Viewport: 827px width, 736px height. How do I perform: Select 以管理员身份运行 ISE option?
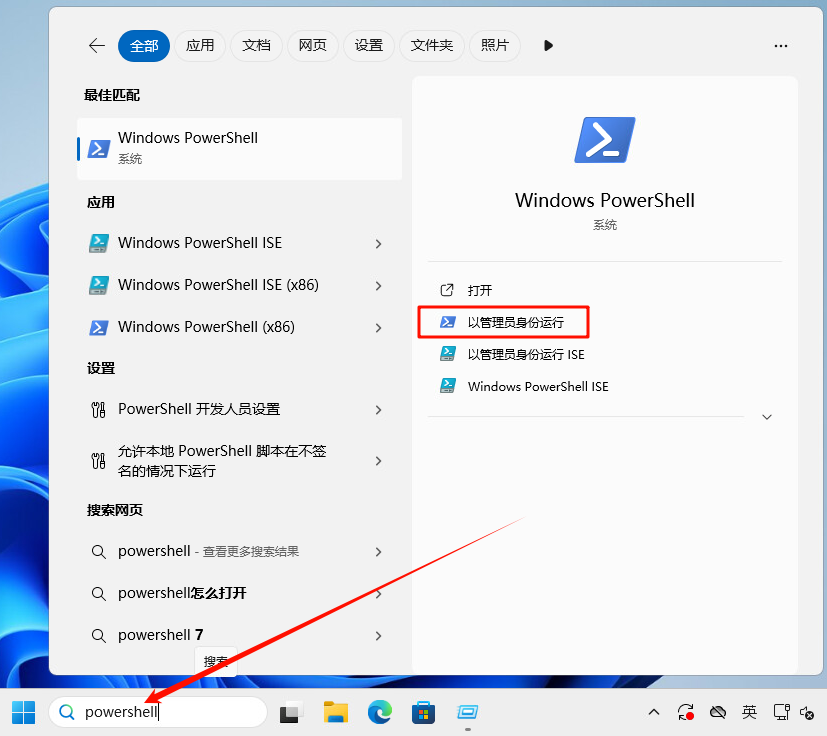pos(525,354)
